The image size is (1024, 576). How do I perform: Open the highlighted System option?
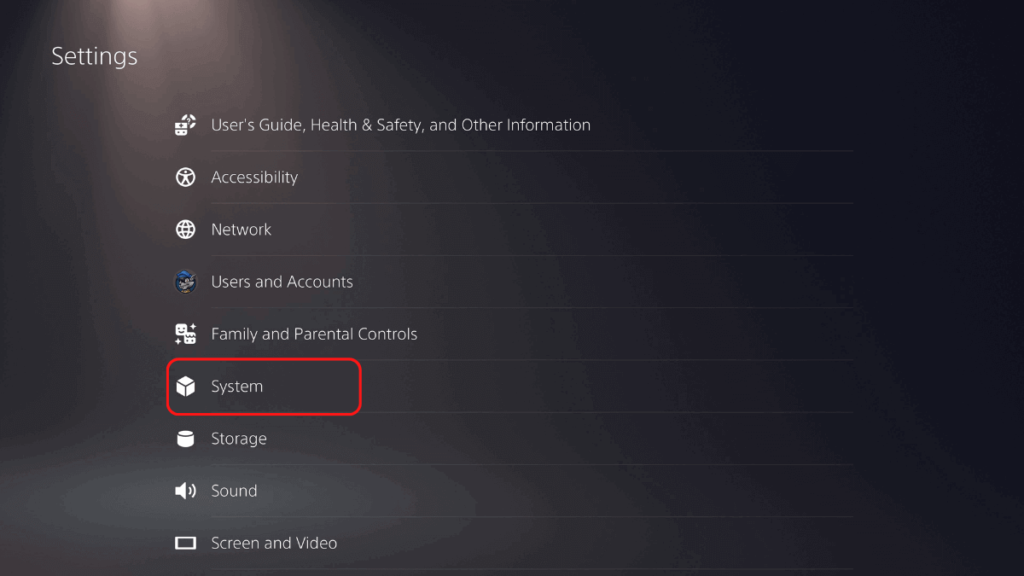(264, 387)
